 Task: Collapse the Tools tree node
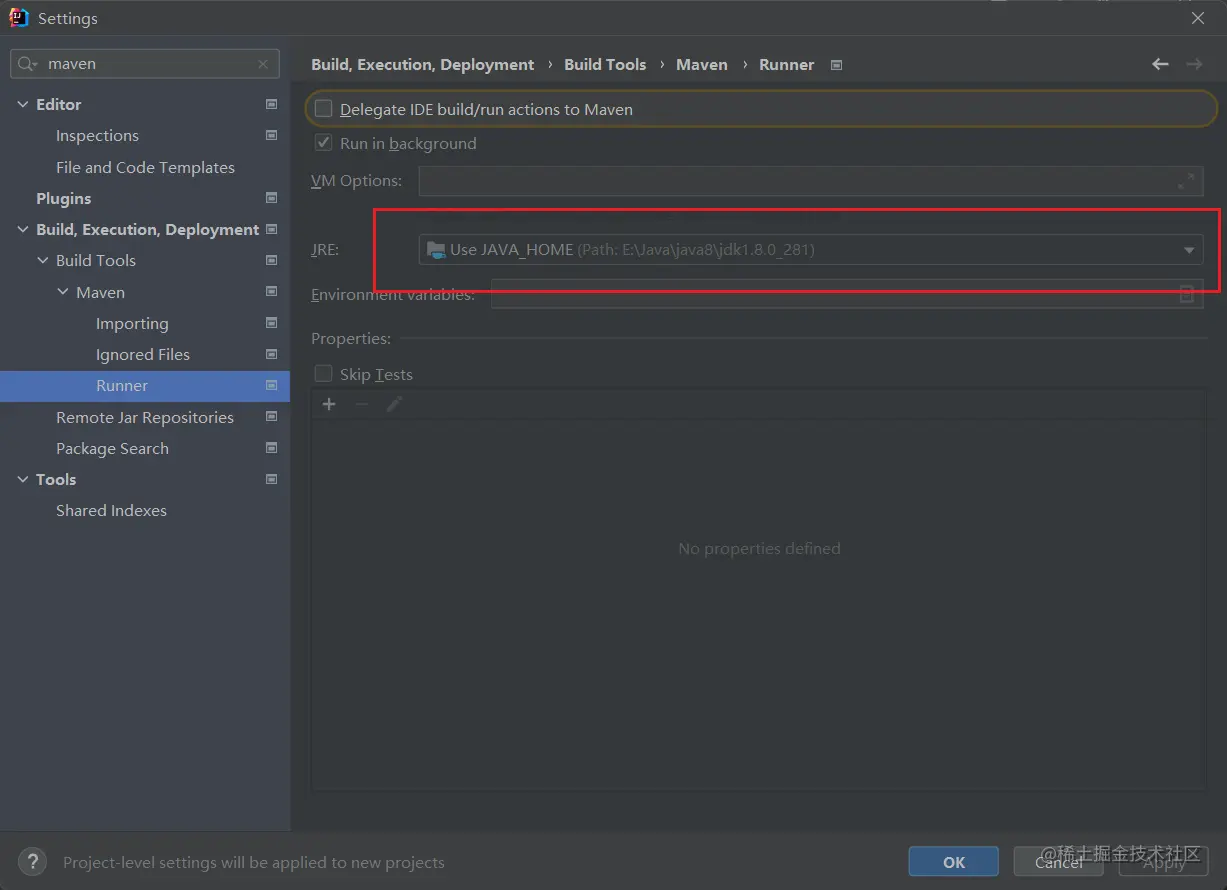pyautogui.click(x=22, y=479)
